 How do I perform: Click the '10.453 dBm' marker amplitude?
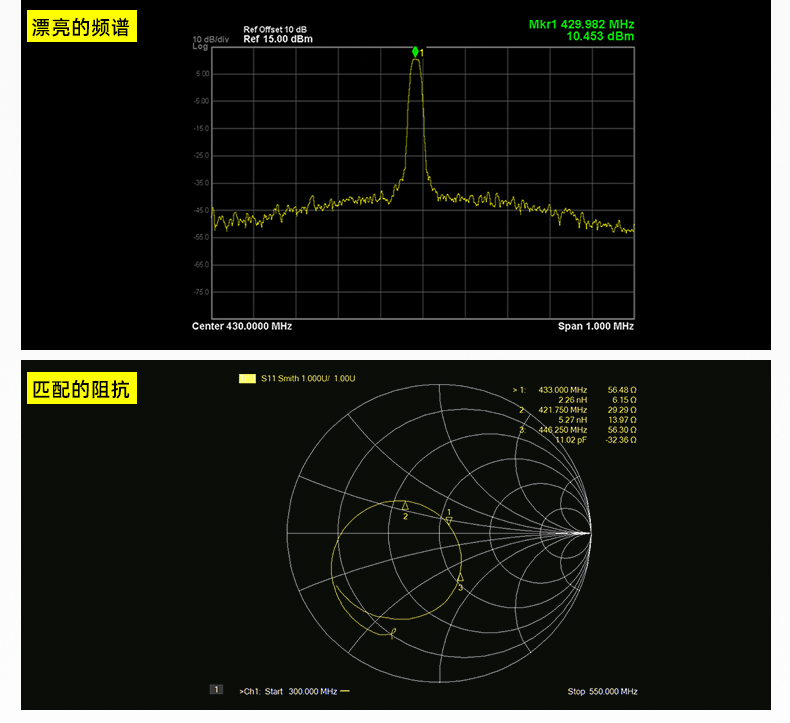[x=600, y=36]
